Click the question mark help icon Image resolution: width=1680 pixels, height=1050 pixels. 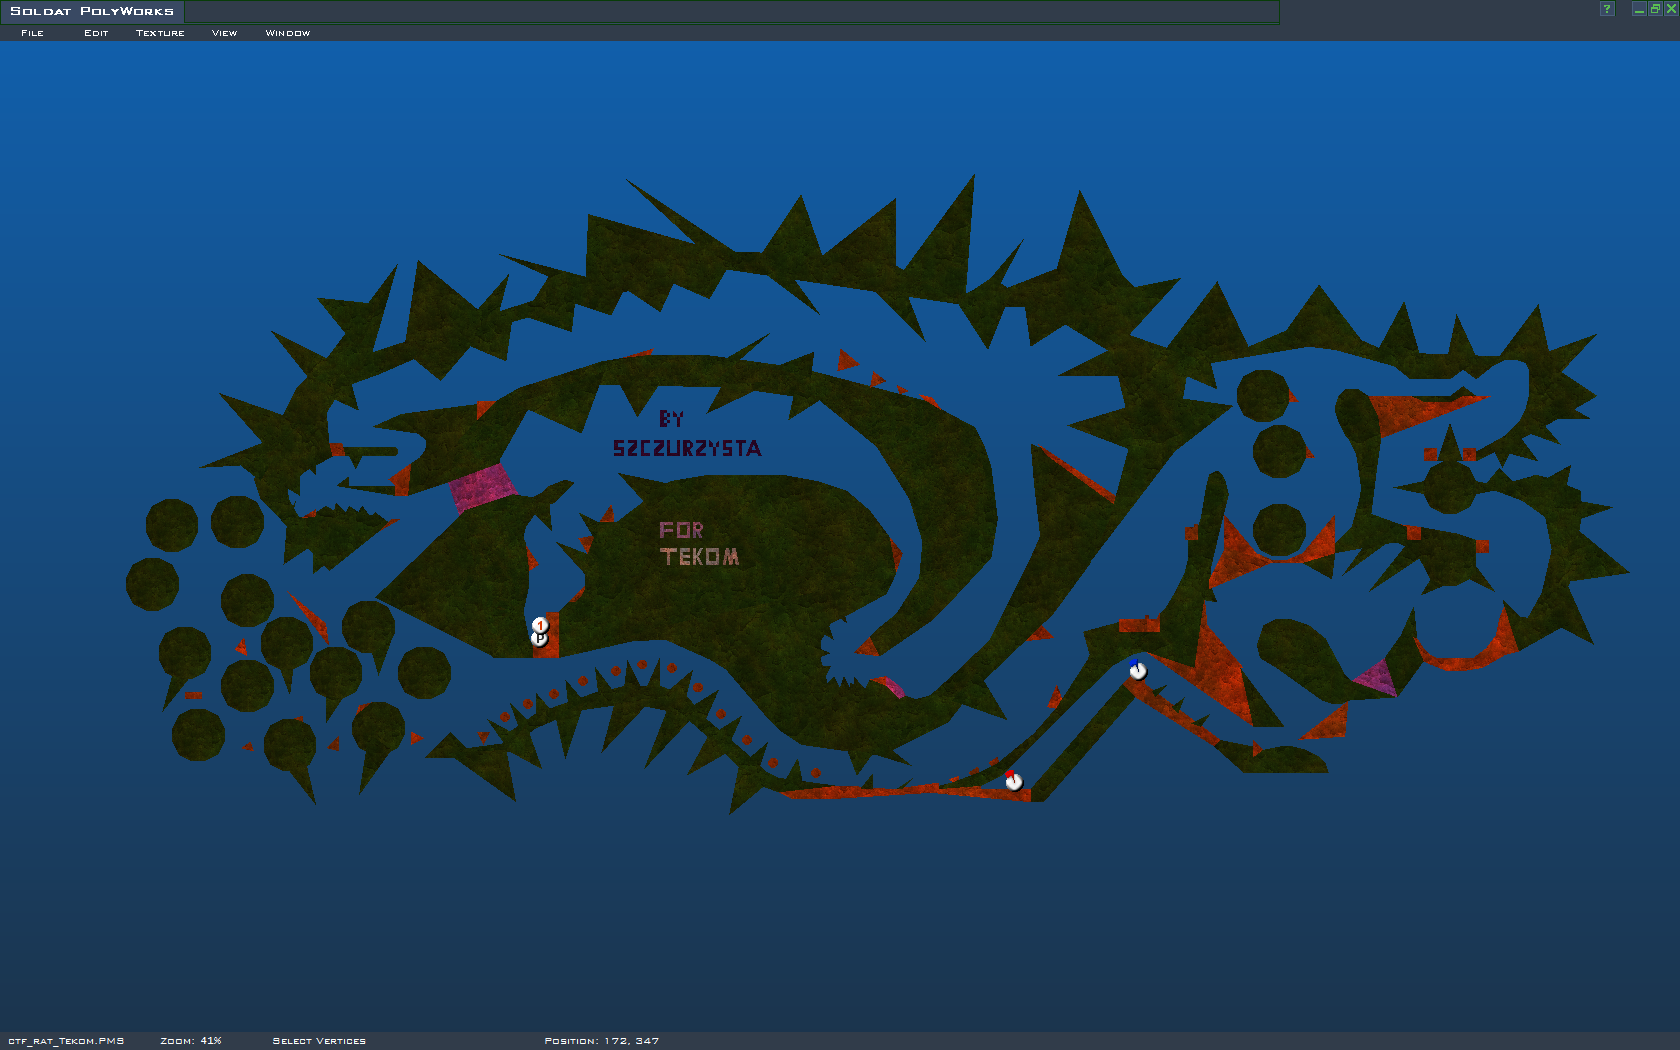1607,9
